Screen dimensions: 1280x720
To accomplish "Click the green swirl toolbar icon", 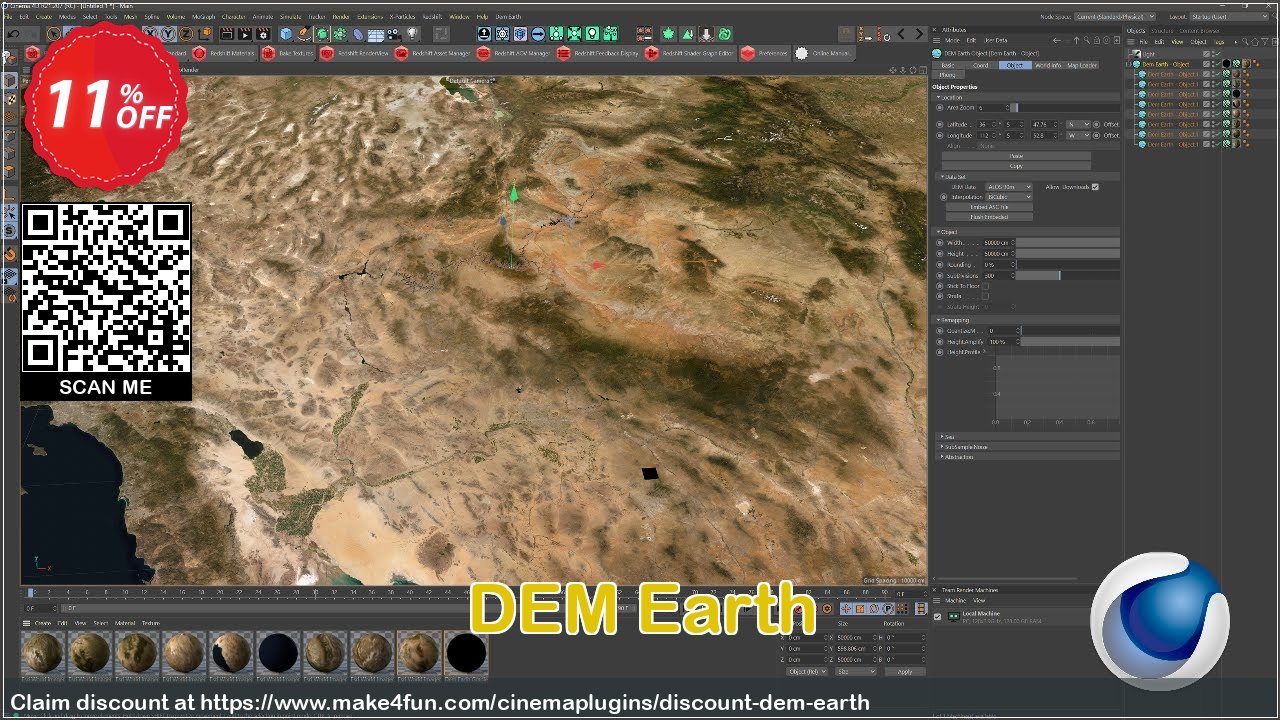I will (725, 33).
